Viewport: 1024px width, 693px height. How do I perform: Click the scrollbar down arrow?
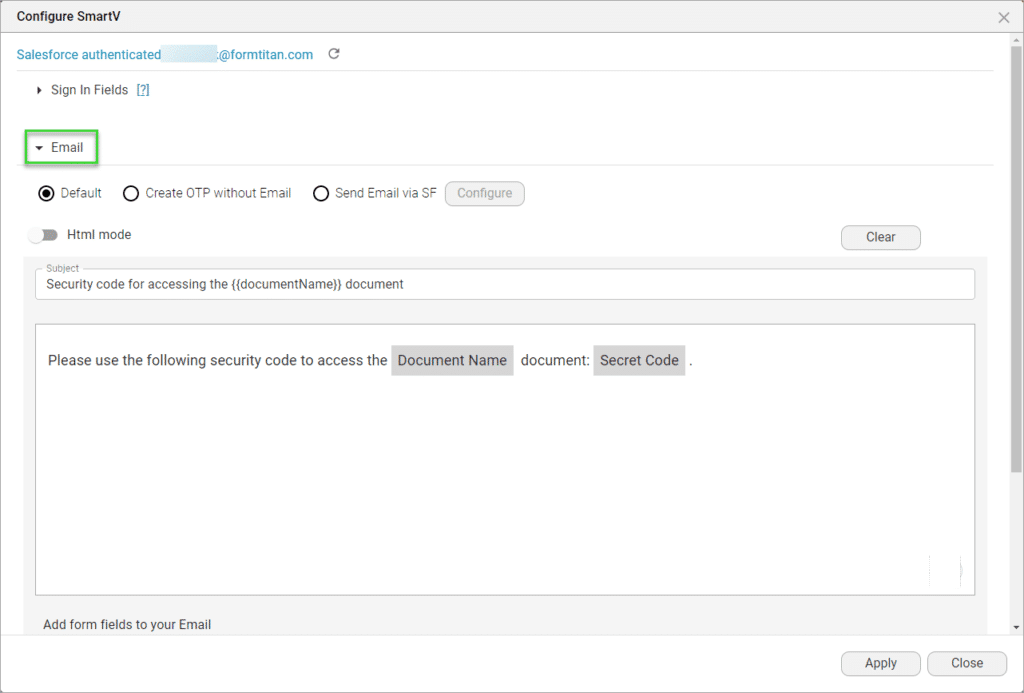pyautogui.click(x=1017, y=626)
